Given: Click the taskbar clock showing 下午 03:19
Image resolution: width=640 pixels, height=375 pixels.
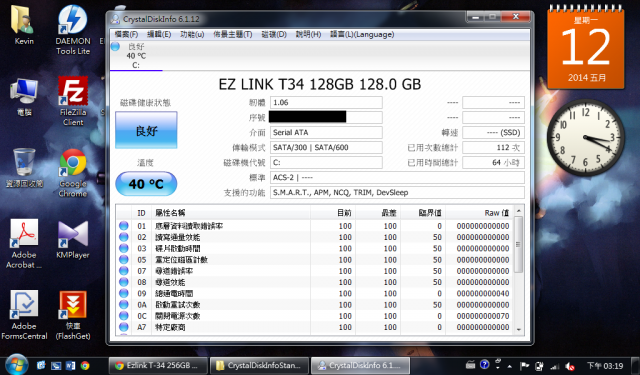Looking at the screenshot, I should (605, 366).
